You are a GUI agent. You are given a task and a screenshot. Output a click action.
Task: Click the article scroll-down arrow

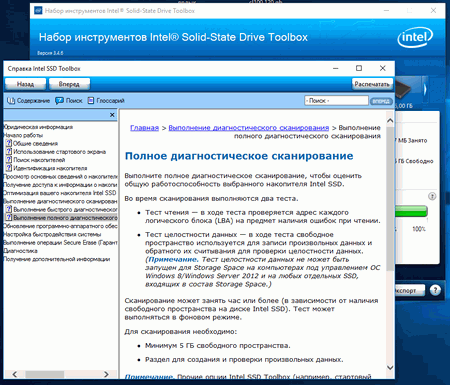tap(390, 367)
